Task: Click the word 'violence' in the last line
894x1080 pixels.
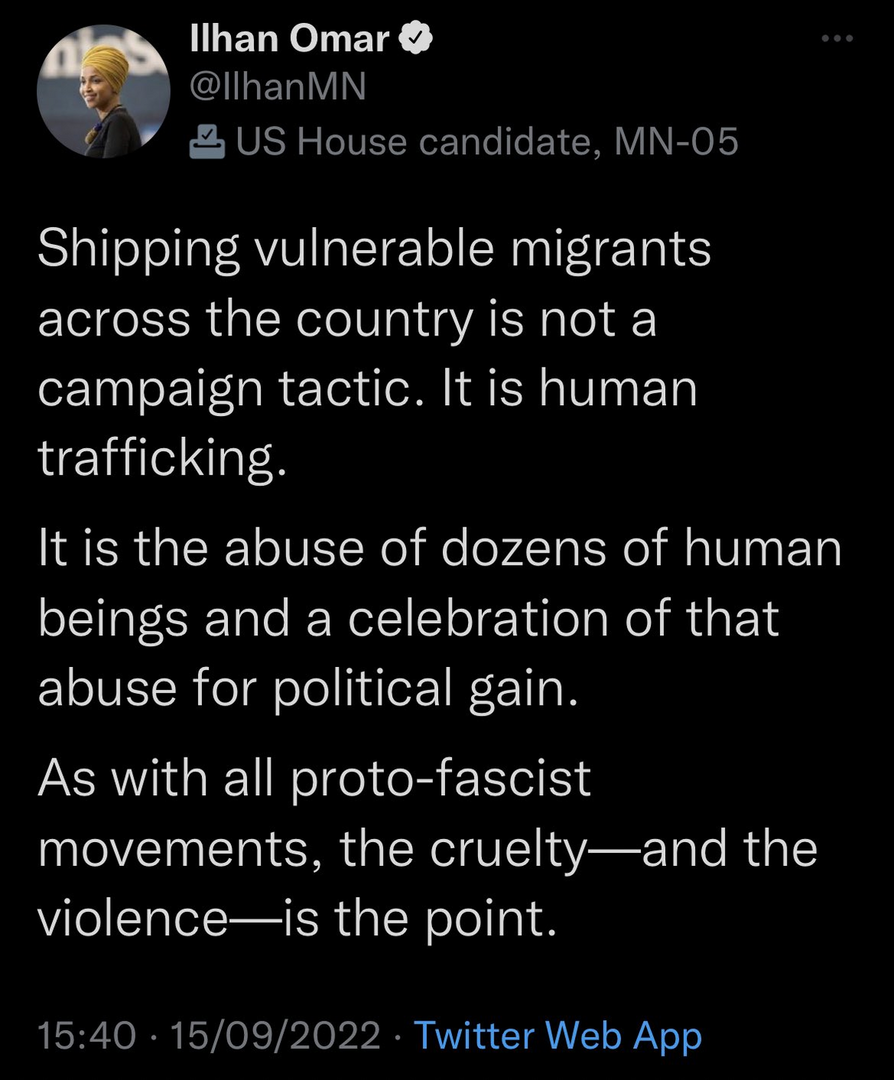Action: (133, 918)
